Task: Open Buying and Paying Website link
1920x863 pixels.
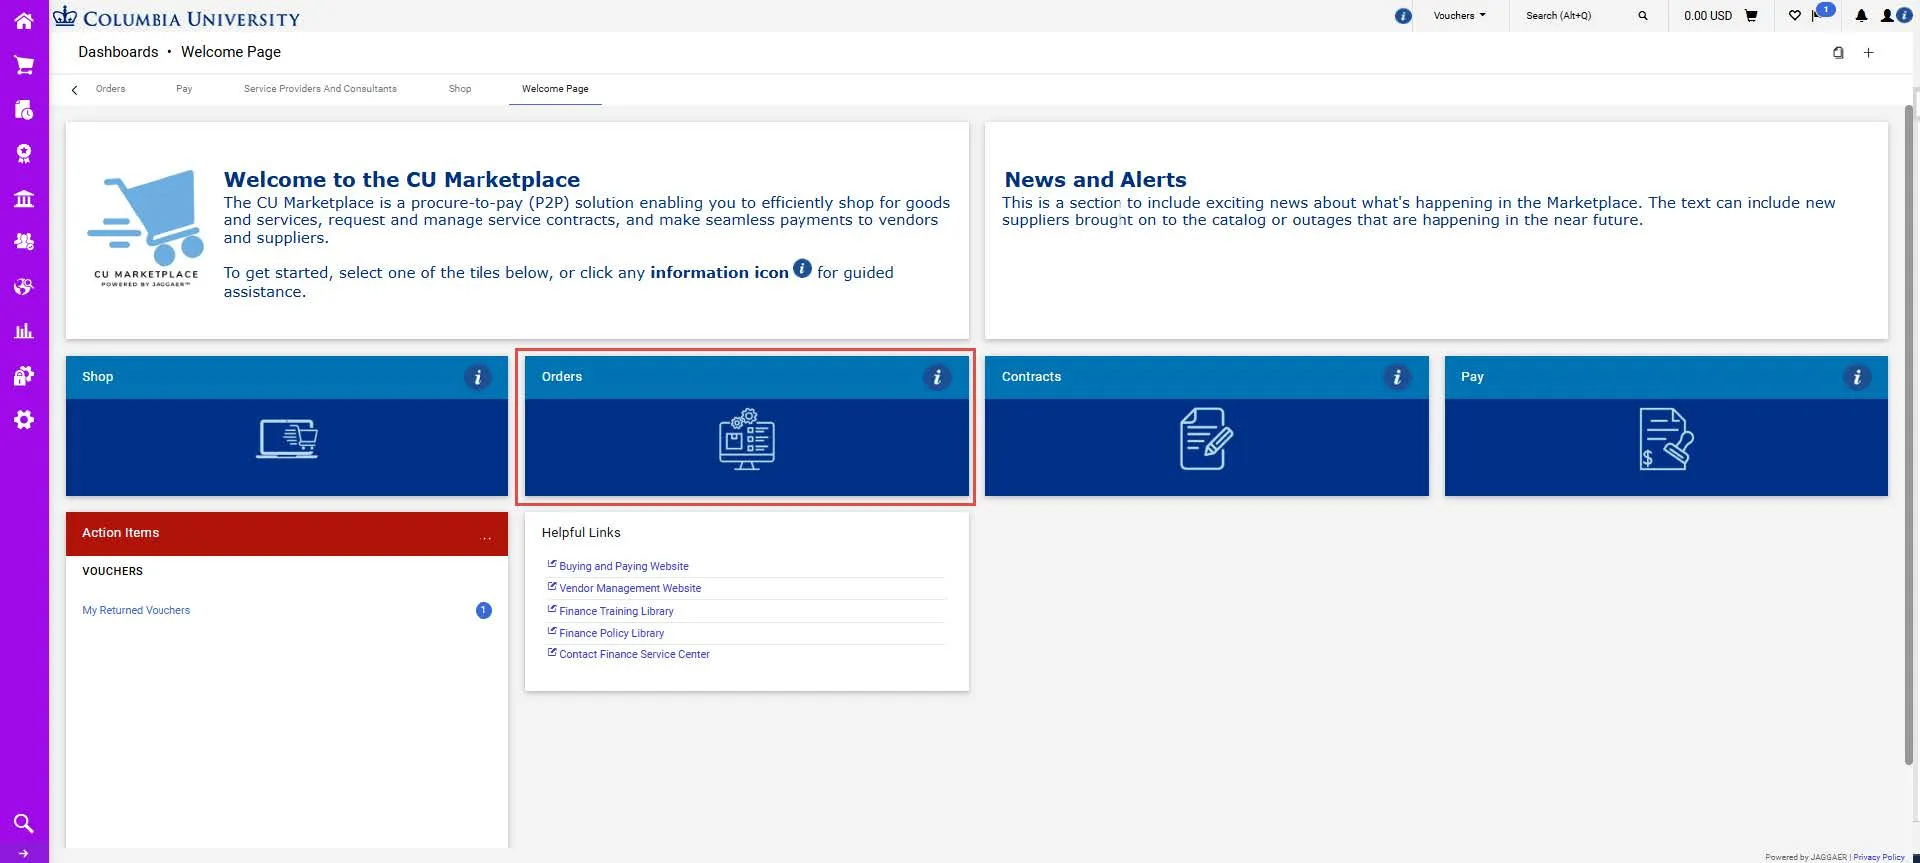Action: (624, 566)
